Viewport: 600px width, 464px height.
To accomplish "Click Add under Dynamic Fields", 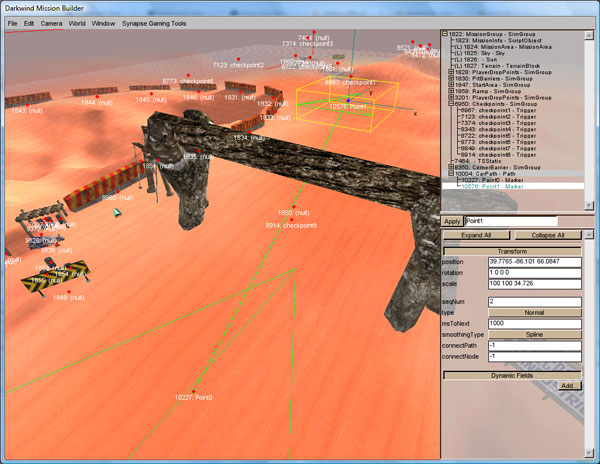I will (567, 385).
